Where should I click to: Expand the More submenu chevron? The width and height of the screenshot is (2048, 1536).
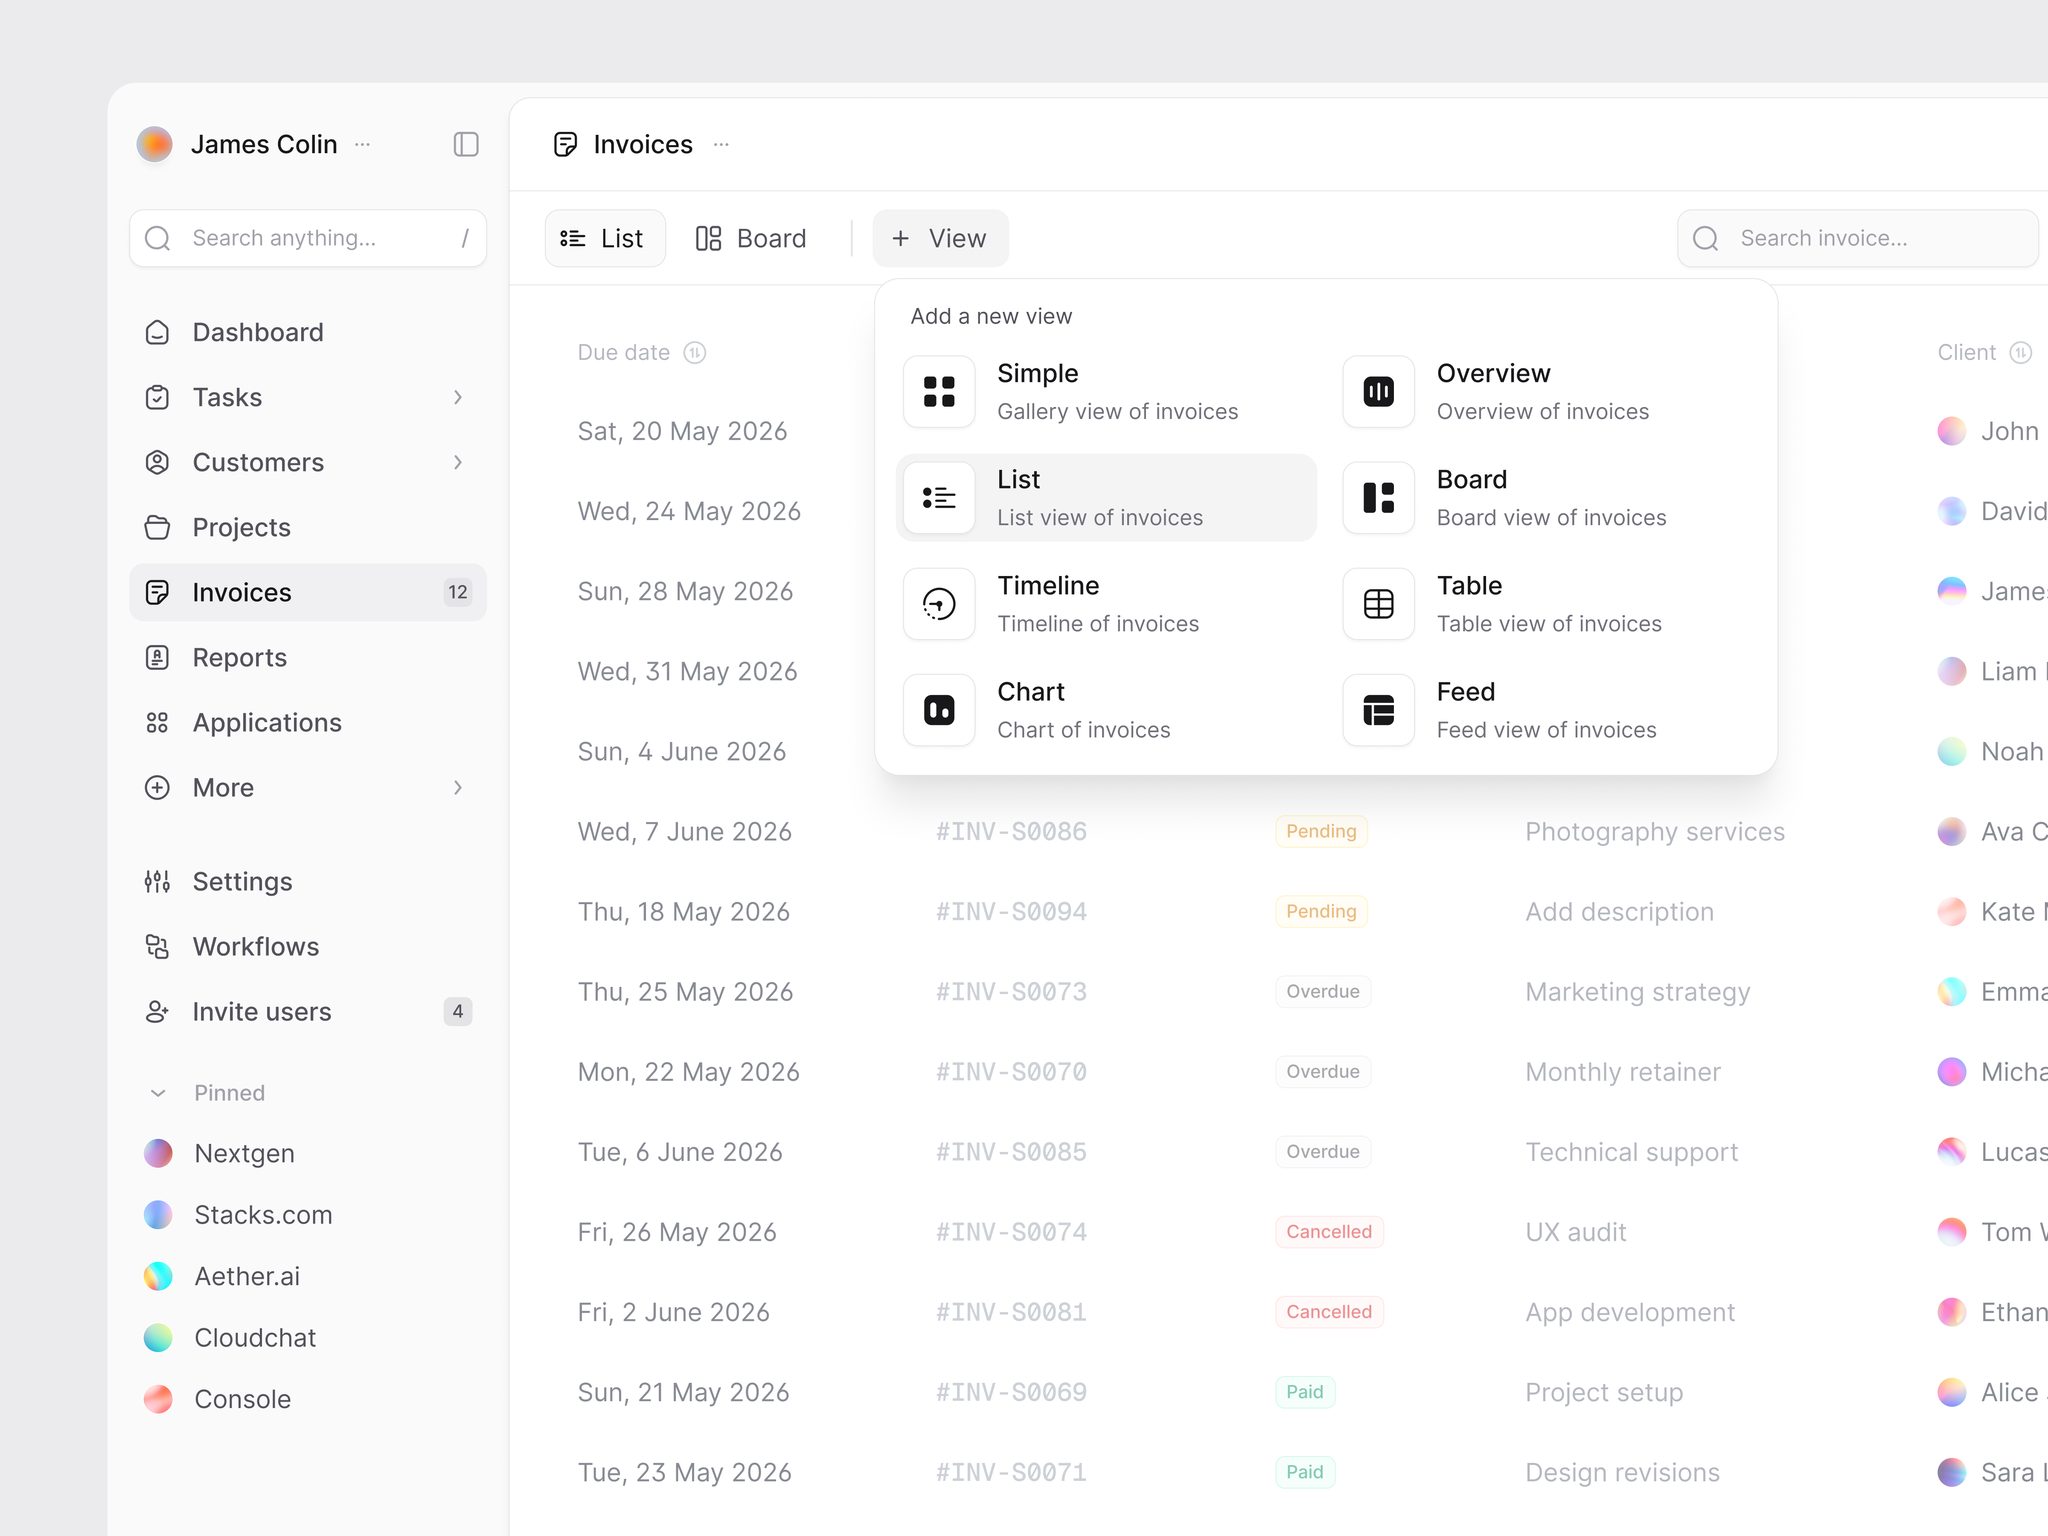point(458,787)
